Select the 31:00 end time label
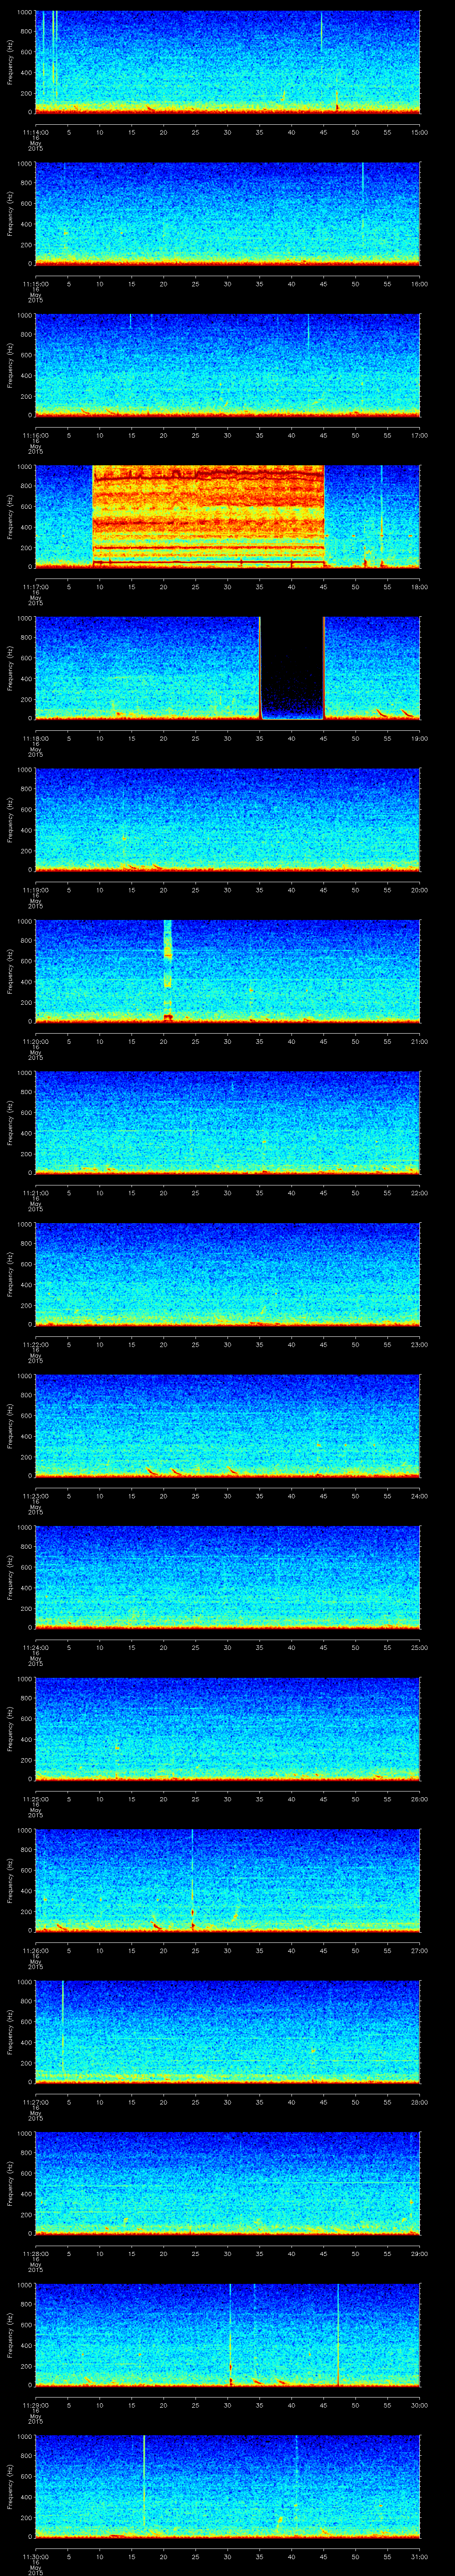455x2576 pixels. 420,2556
